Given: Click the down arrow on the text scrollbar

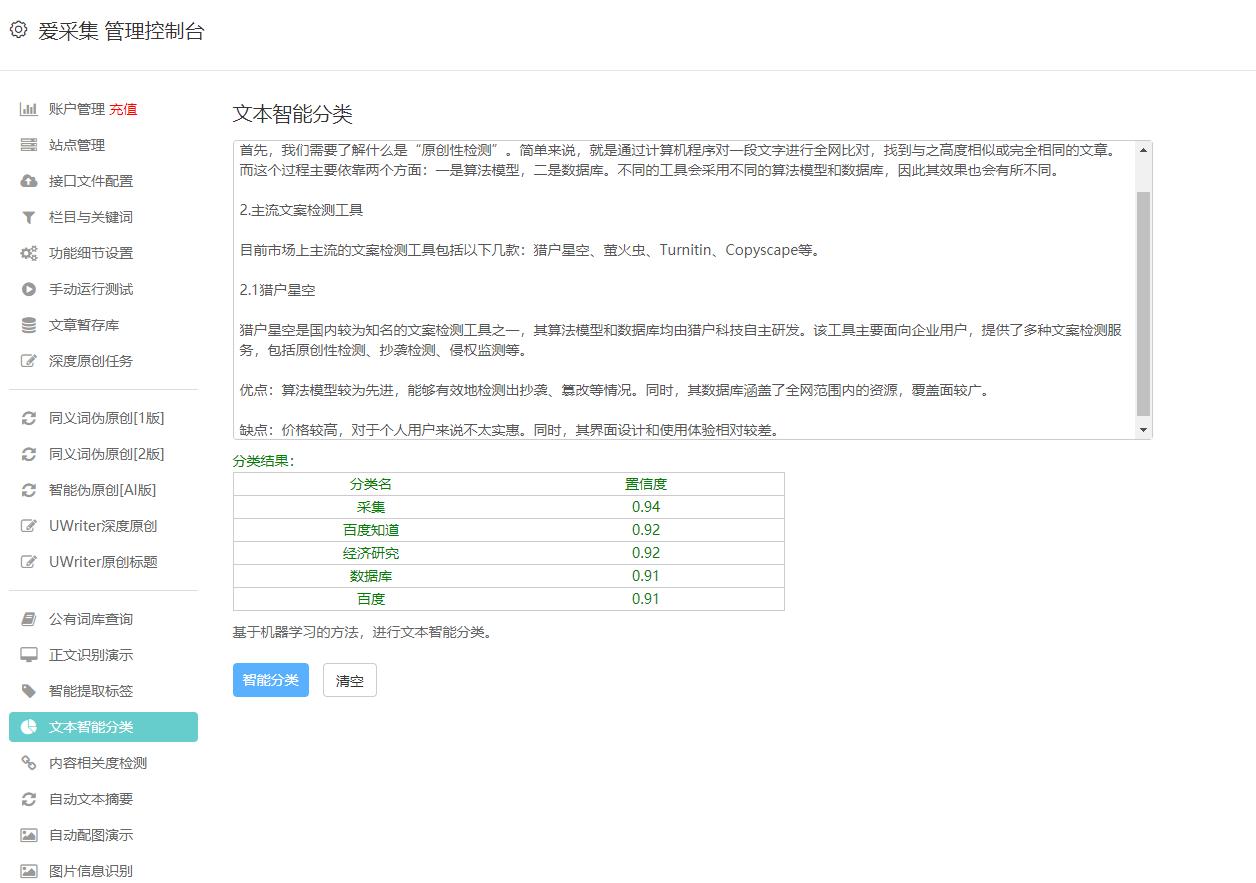Looking at the screenshot, I should pos(1141,429).
